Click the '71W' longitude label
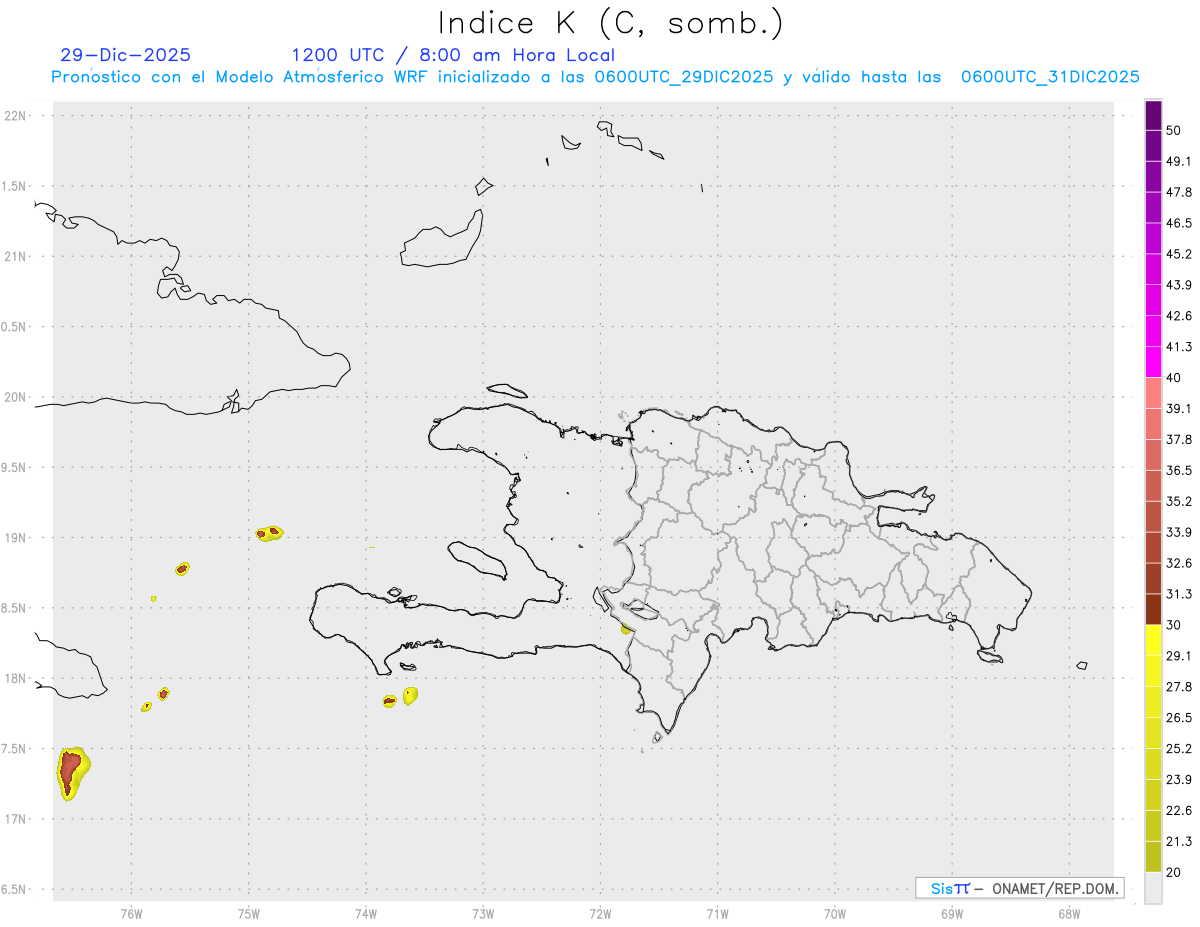Image resolution: width=1200 pixels, height=927 pixels. pyautogui.click(x=717, y=914)
